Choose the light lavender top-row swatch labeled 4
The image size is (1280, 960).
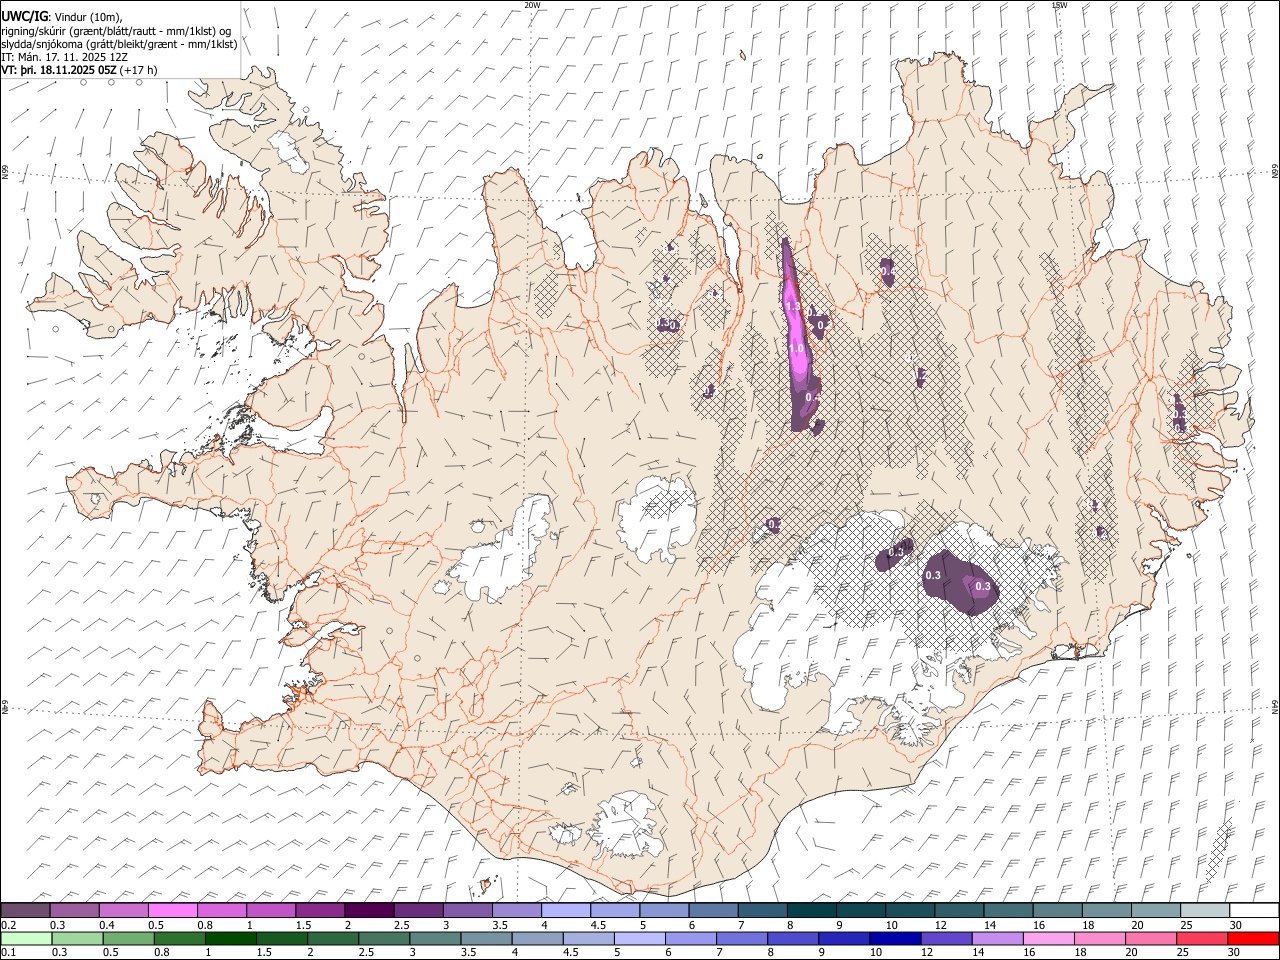pos(566,911)
